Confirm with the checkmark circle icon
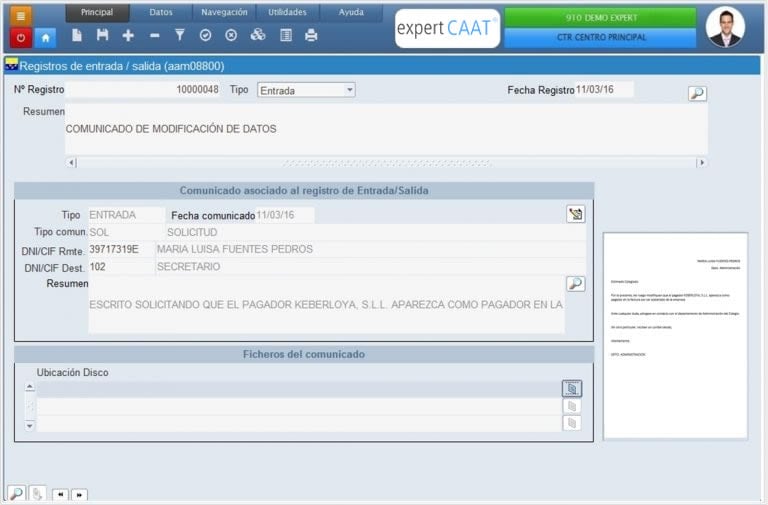The width and height of the screenshot is (768, 505). coord(206,35)
